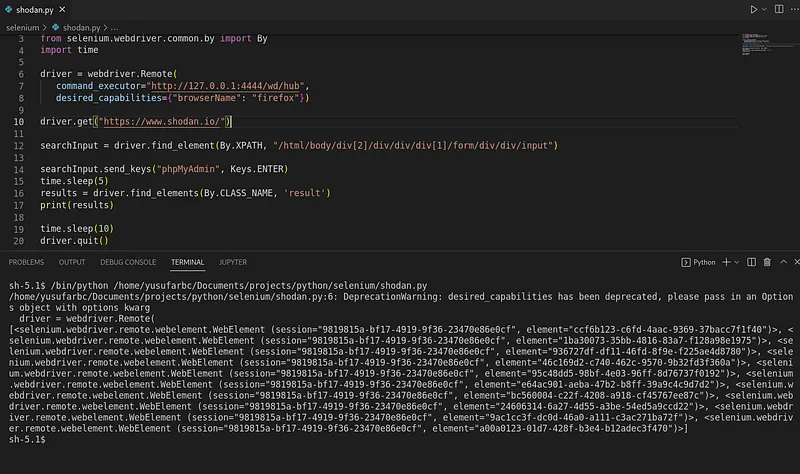The width and height of the screenshot is (800, 474).
Task: Click DeprecationWarning text in terminal output
Action: [x=392, y=296]
